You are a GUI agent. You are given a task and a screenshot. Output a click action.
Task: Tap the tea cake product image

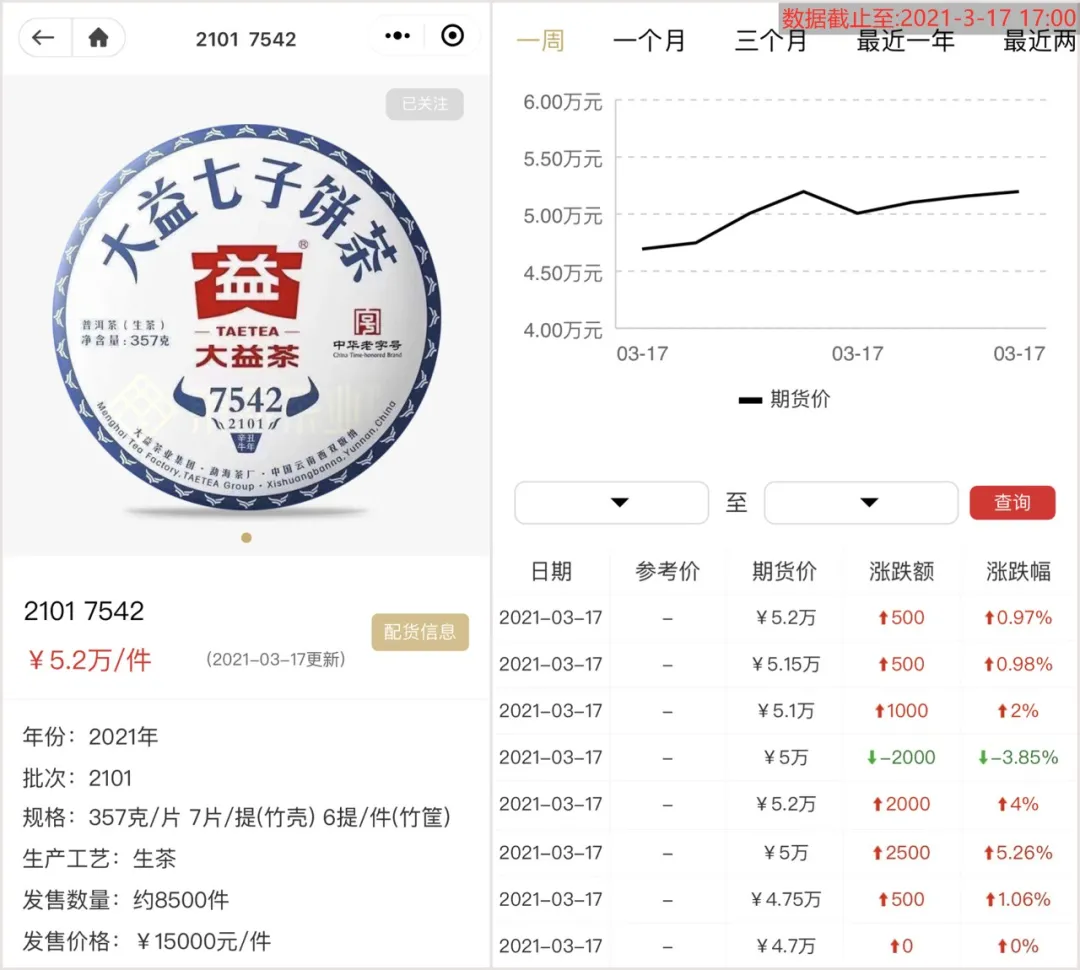click(247, 318)
